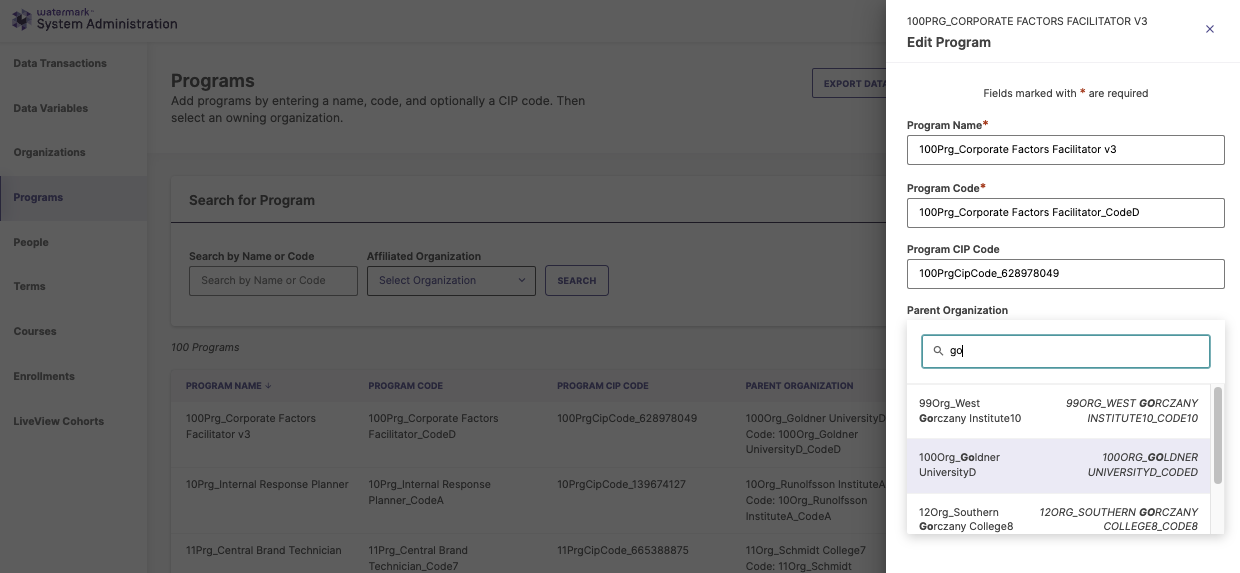
Task: Navigate to Courses section
Action: click(74, 331)
